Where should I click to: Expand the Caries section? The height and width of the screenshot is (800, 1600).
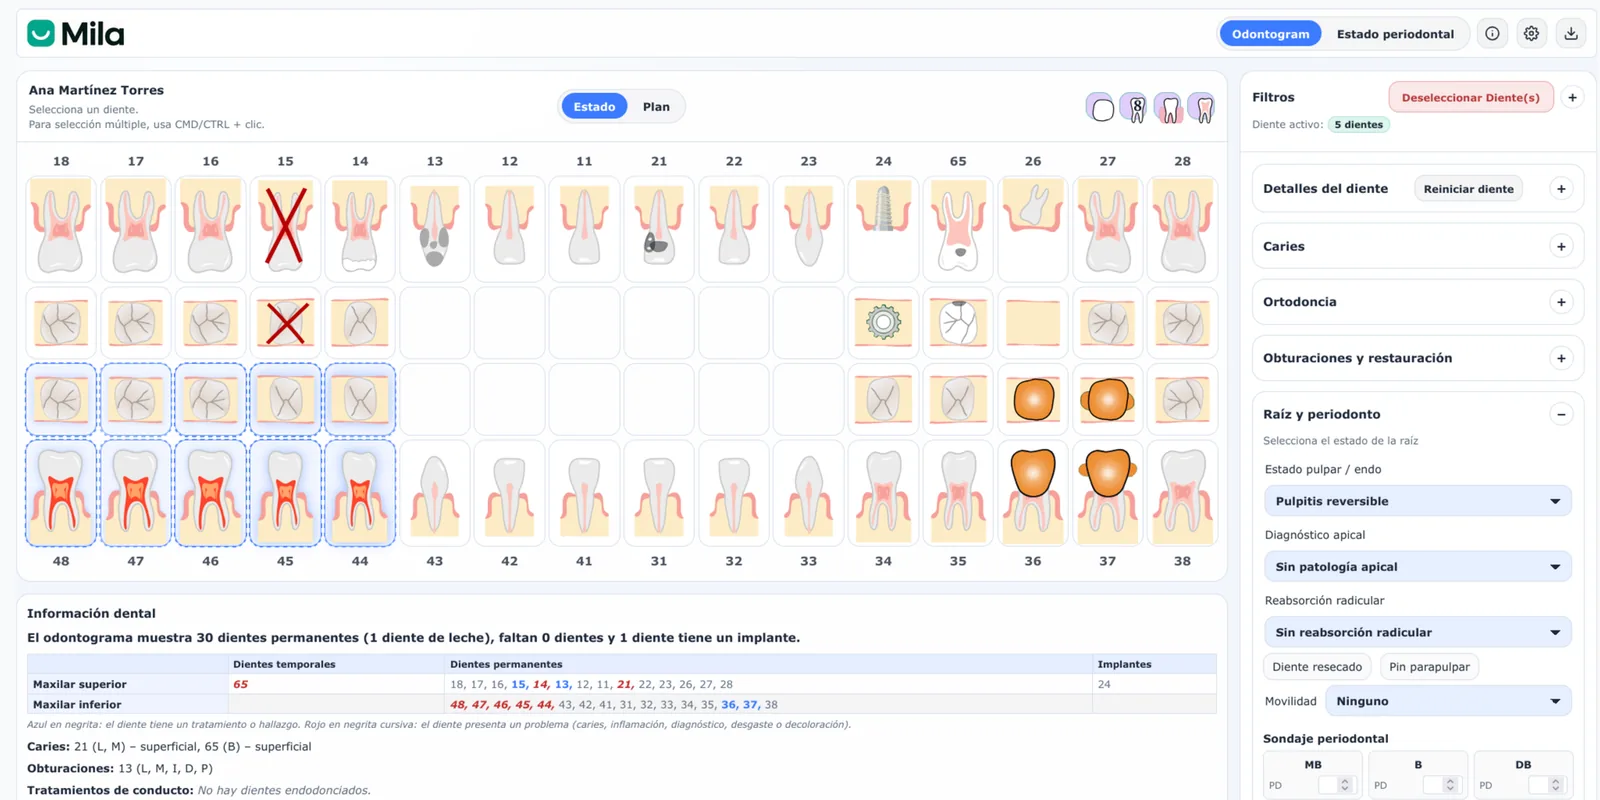(x=1561, y=246)
